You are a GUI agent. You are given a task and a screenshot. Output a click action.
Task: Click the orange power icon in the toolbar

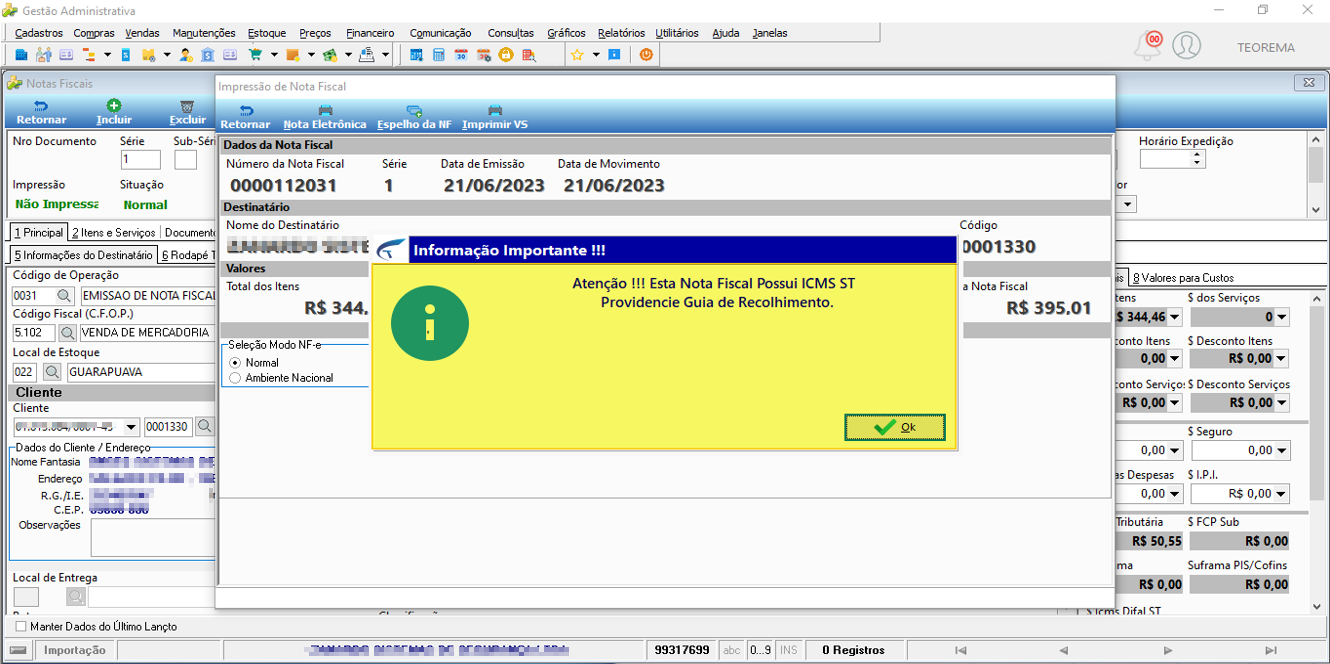tap(646, 55)
